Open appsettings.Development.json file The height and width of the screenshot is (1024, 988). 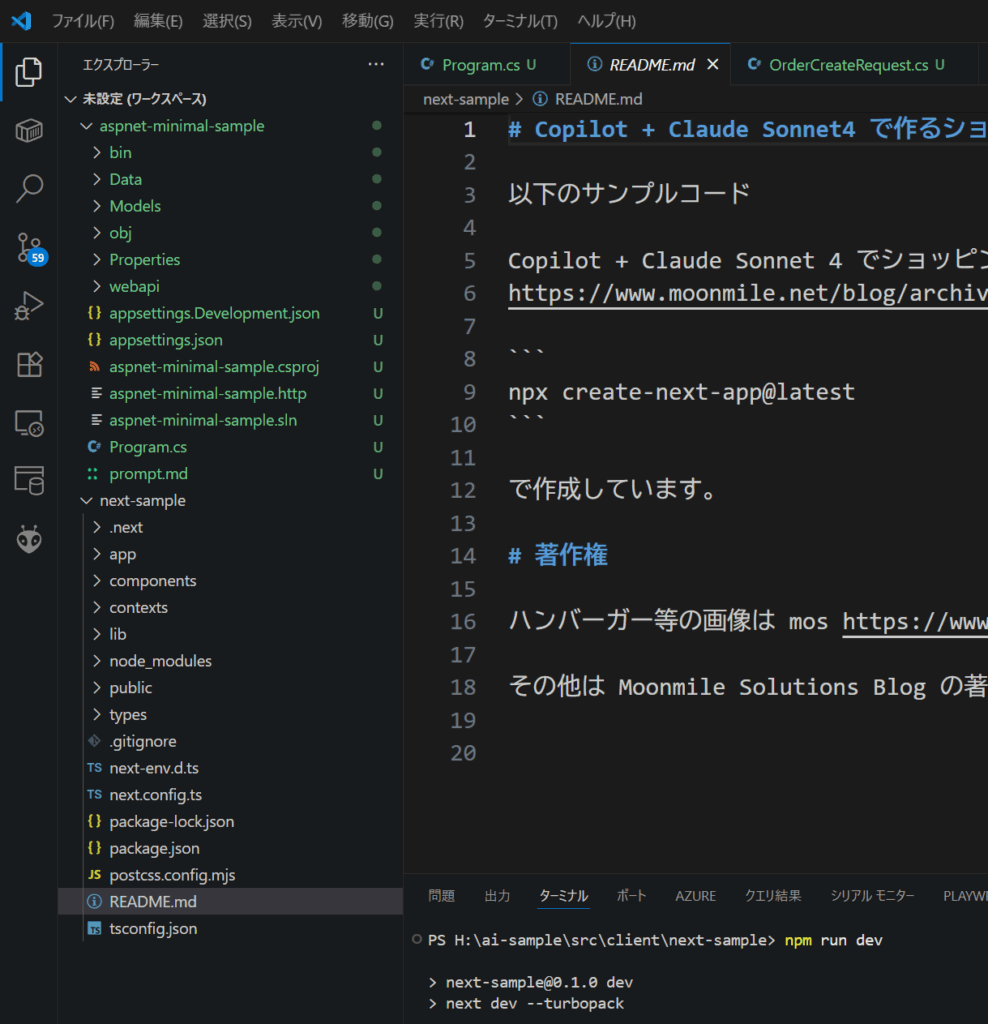pos(214,313)
